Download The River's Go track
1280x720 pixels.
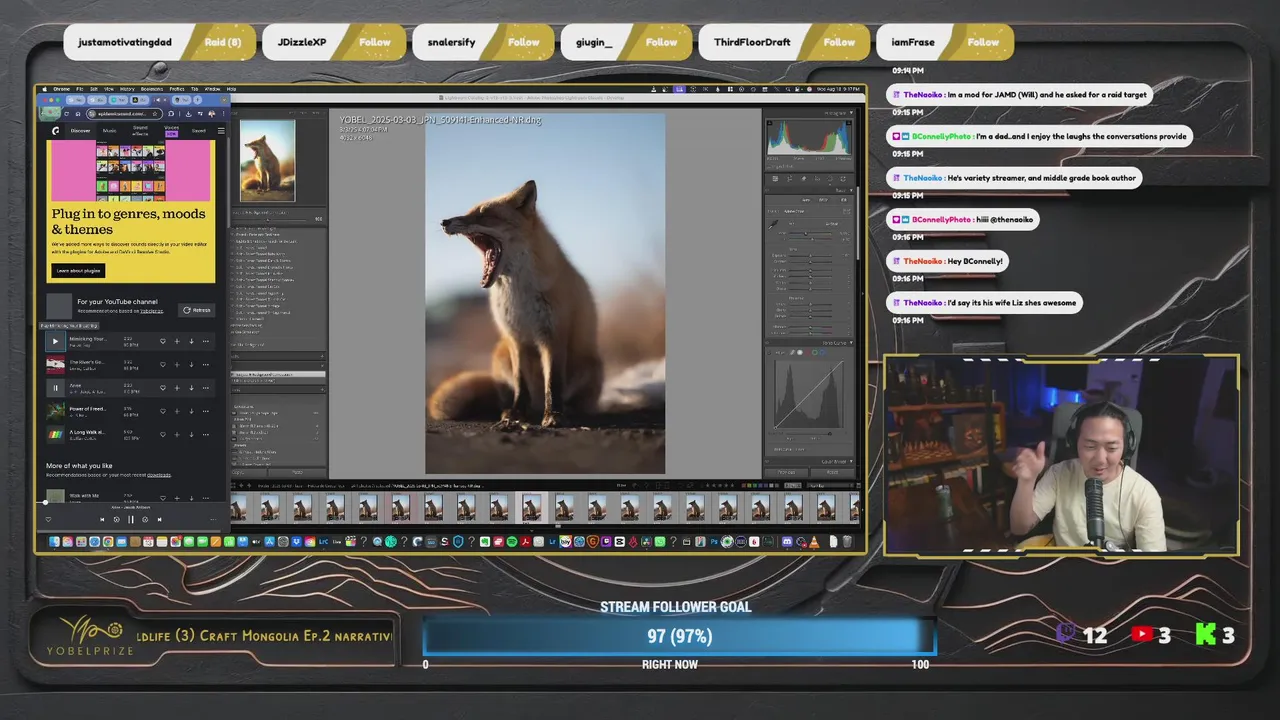pos(191,364)
